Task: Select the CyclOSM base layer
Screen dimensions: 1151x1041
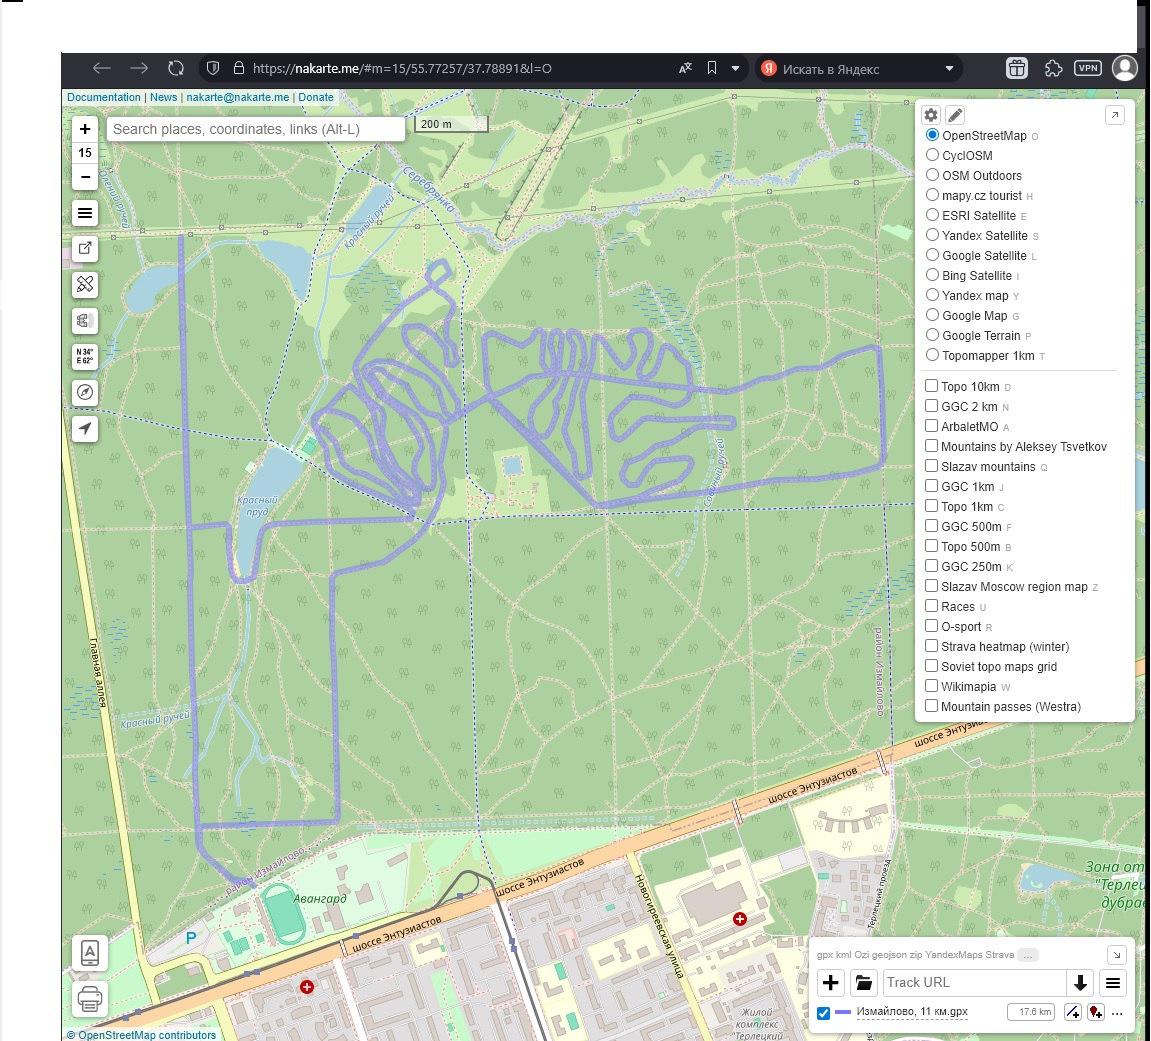Action: pos(932,155)
